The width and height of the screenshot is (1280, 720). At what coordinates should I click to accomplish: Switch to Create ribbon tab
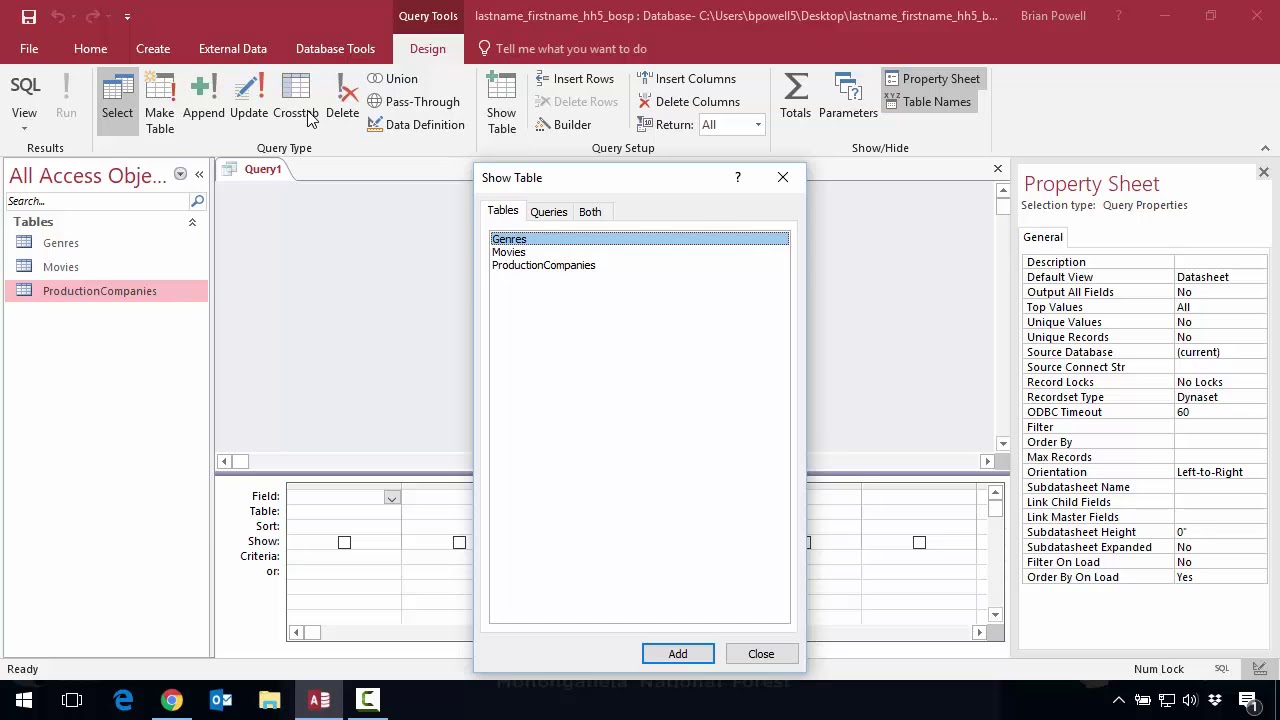pos(153,48)
